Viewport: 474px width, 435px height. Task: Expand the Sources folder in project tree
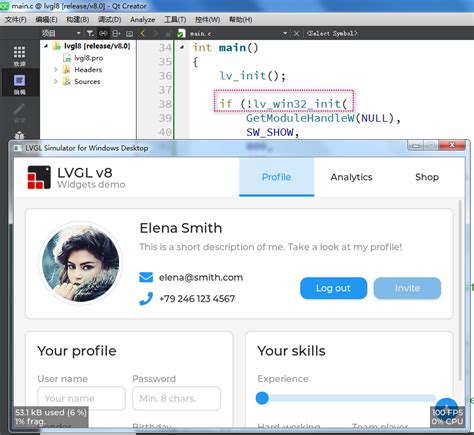[x=56, y=81]
